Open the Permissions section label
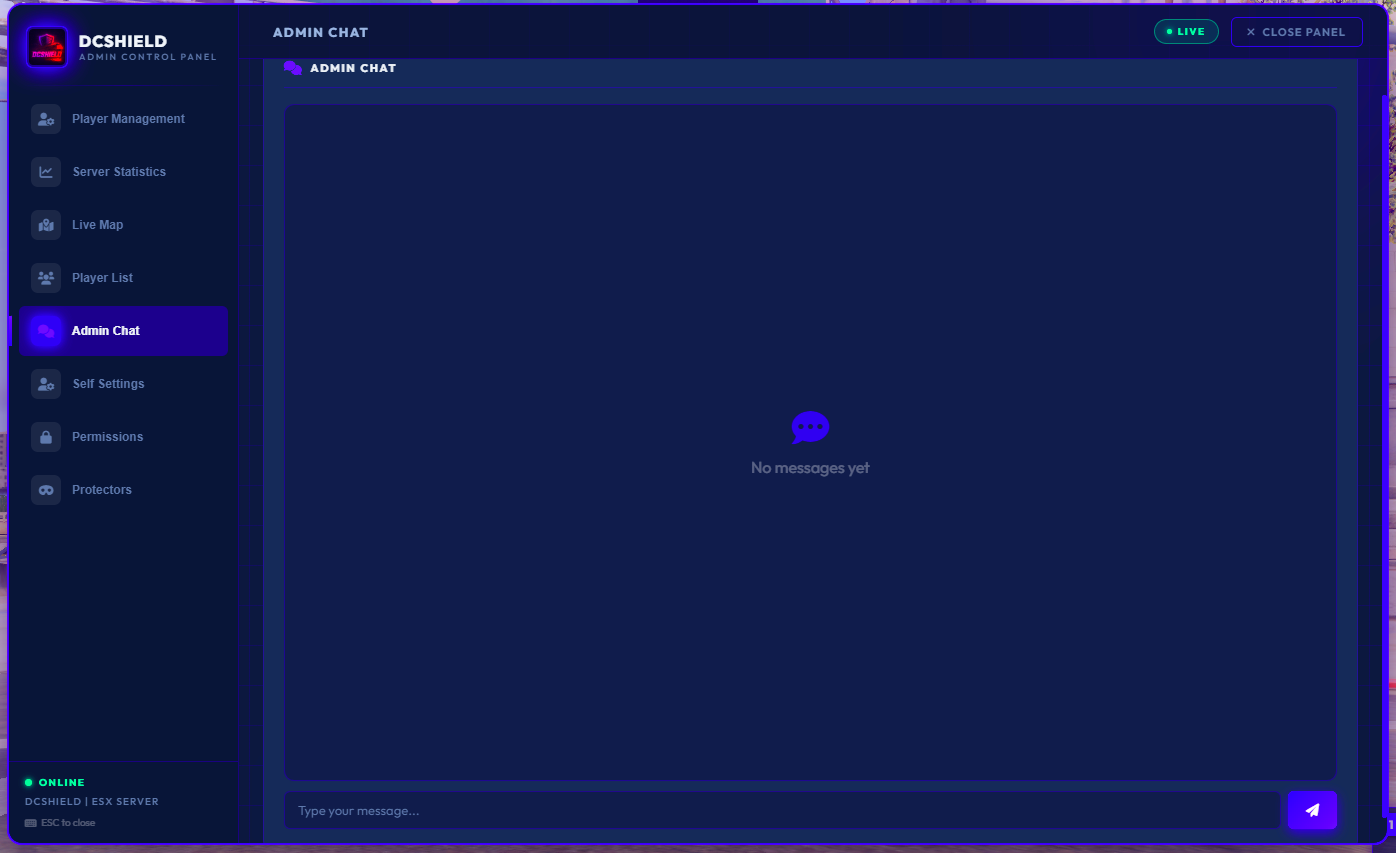 pyautogui.click(x=107, y=437)
